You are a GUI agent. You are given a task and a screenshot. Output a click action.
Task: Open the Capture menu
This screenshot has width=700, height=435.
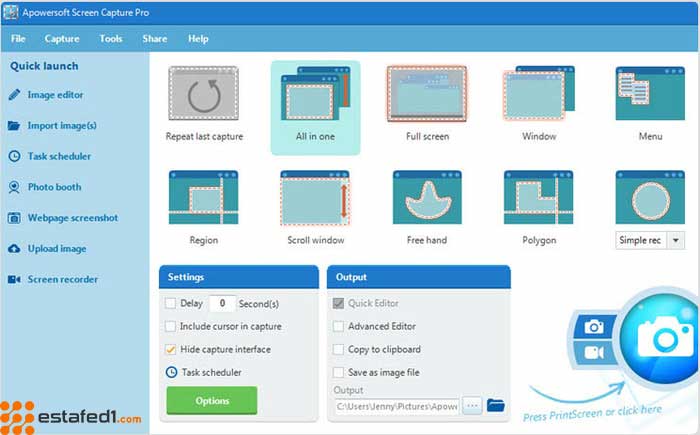tap(62, 38)
